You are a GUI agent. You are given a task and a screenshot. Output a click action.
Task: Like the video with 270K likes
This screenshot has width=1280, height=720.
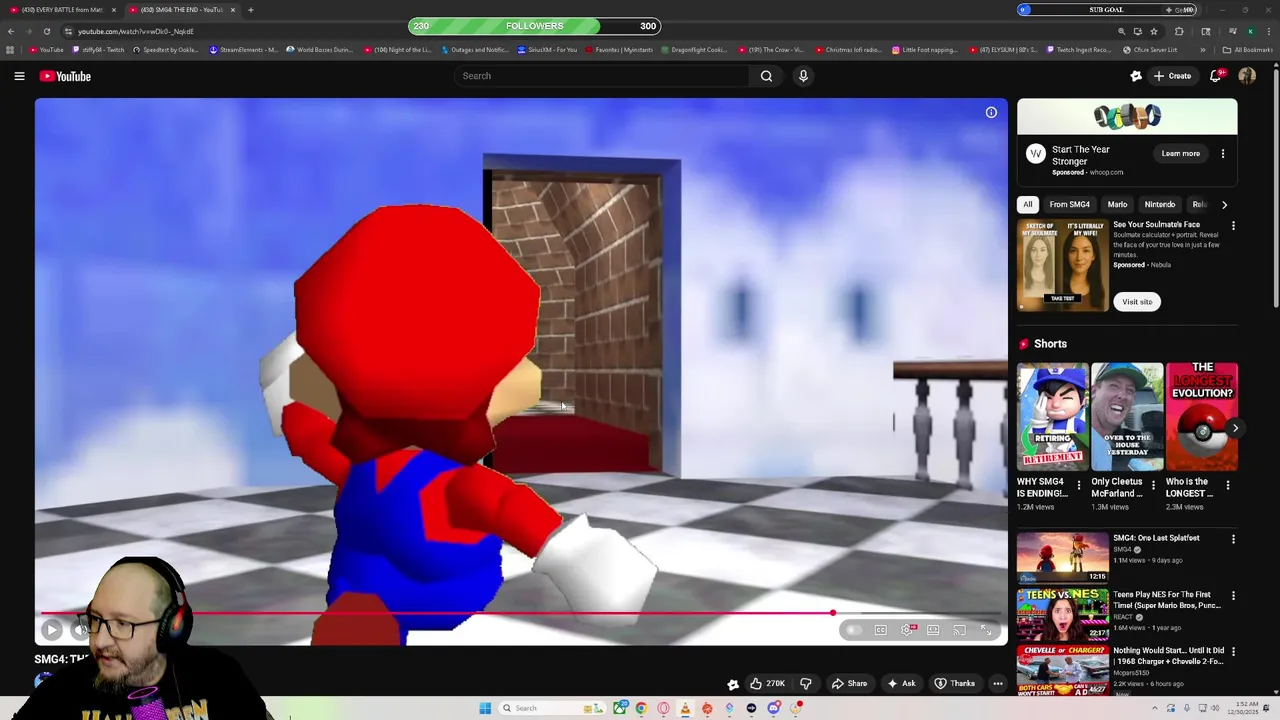pyautogui.click(x=766, y=684)
